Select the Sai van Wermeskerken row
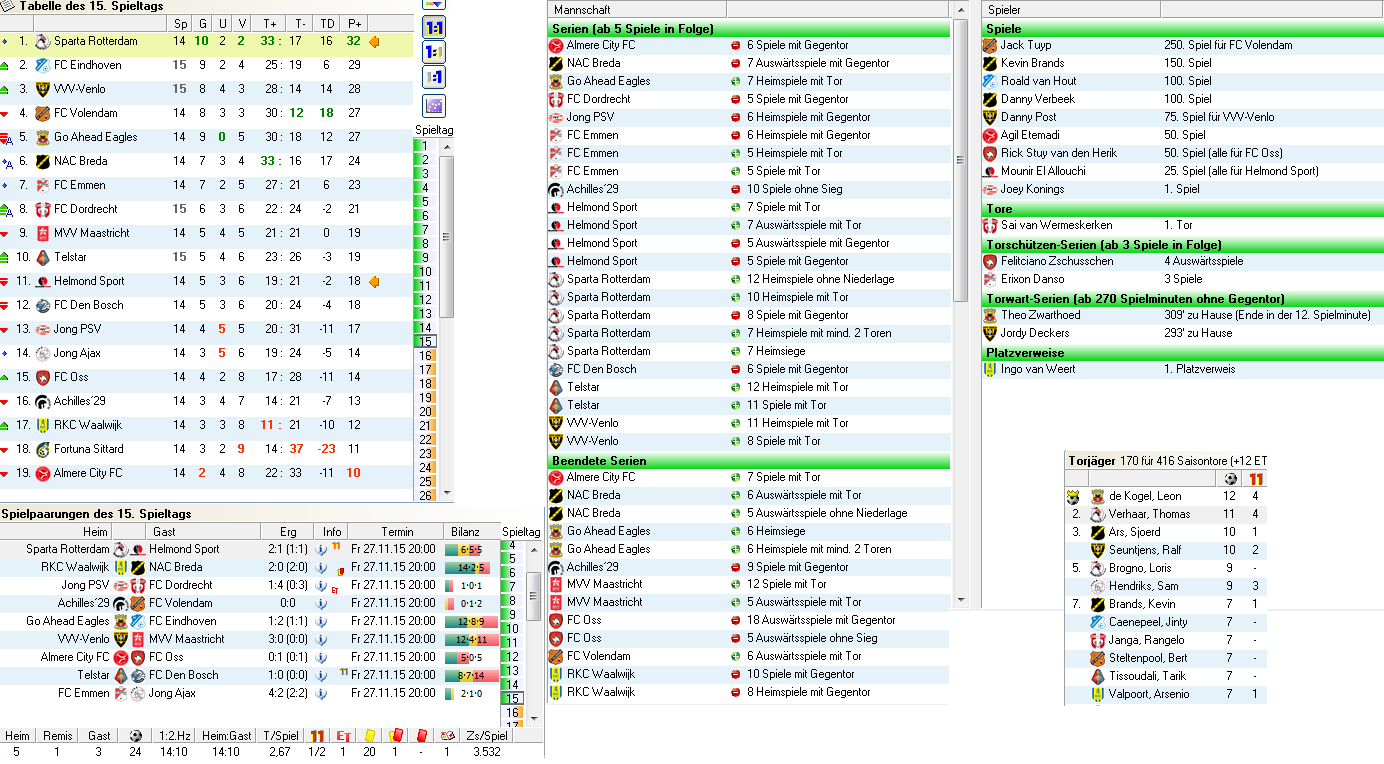 click(1183, 225)
